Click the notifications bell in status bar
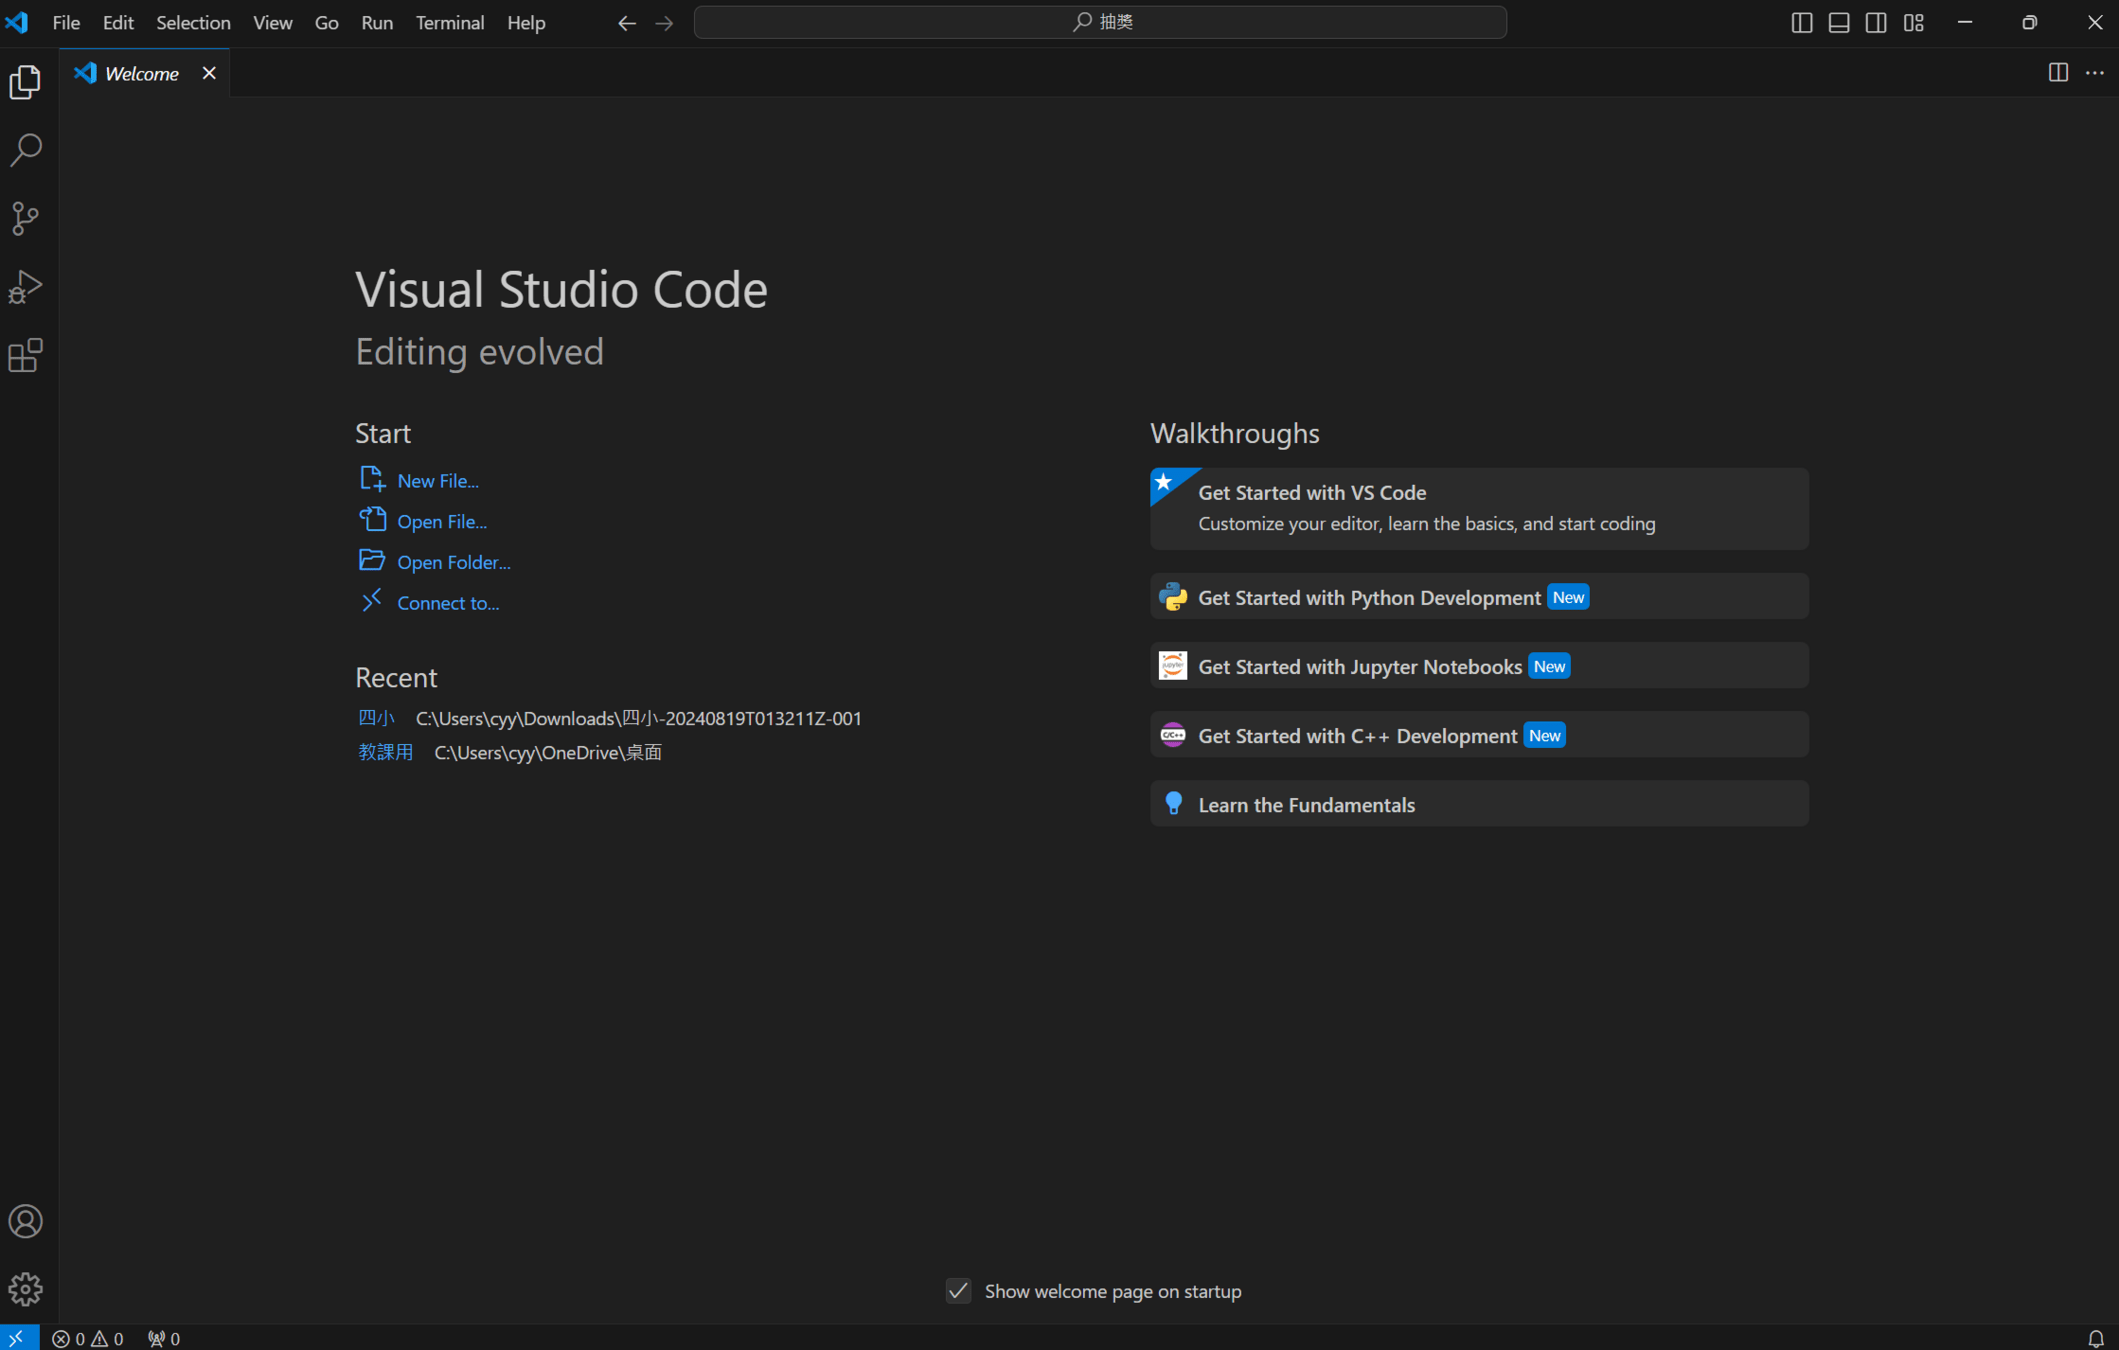 click(2095, 1338)
